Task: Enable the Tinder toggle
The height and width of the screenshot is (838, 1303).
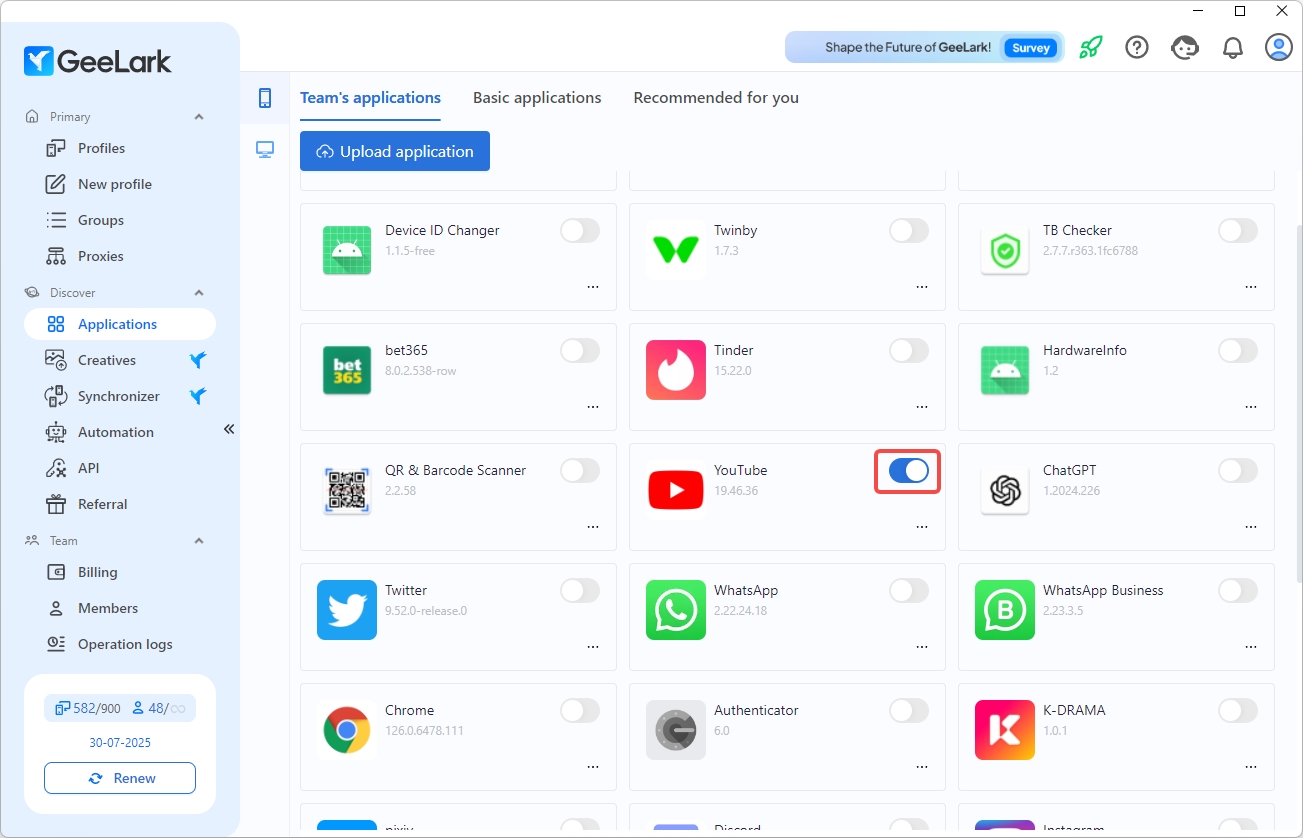Action: 909,351
